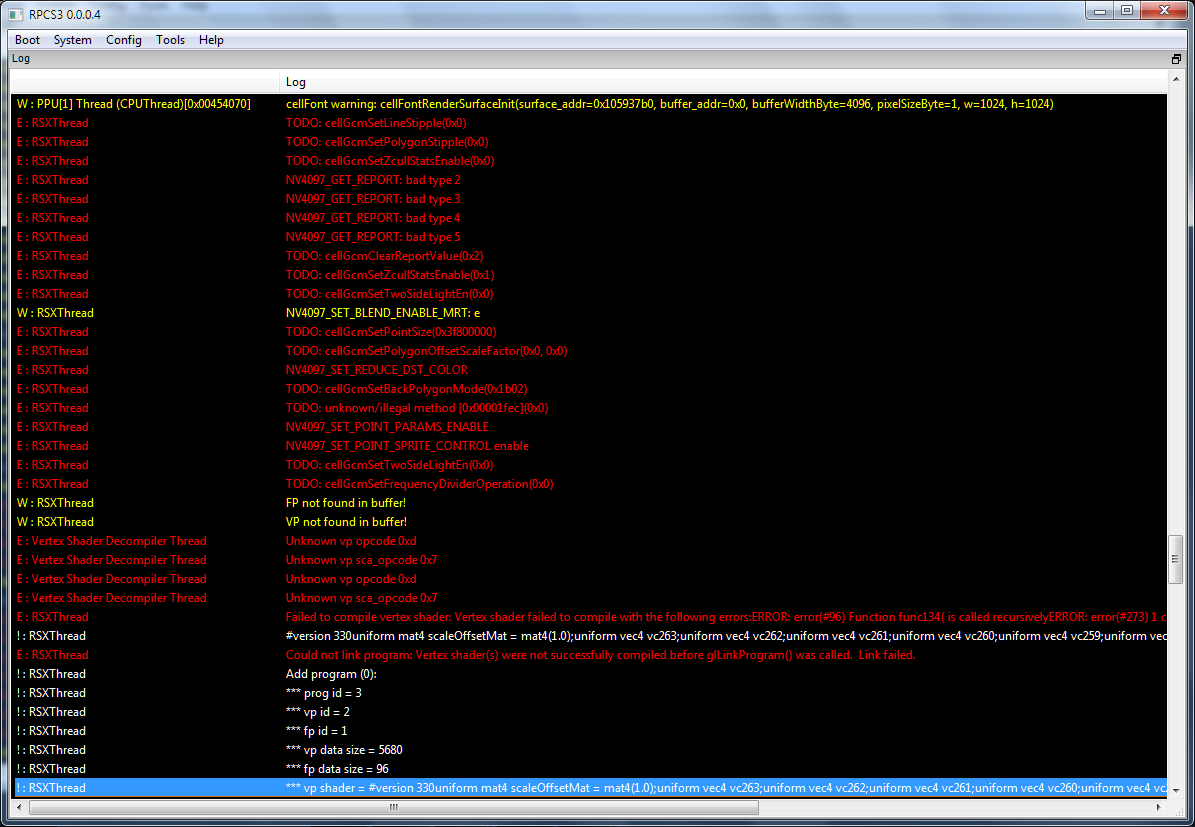Select the "FP not found in buffer!" row
This screenshot has height=827, width=1195.
pos(346,503)
